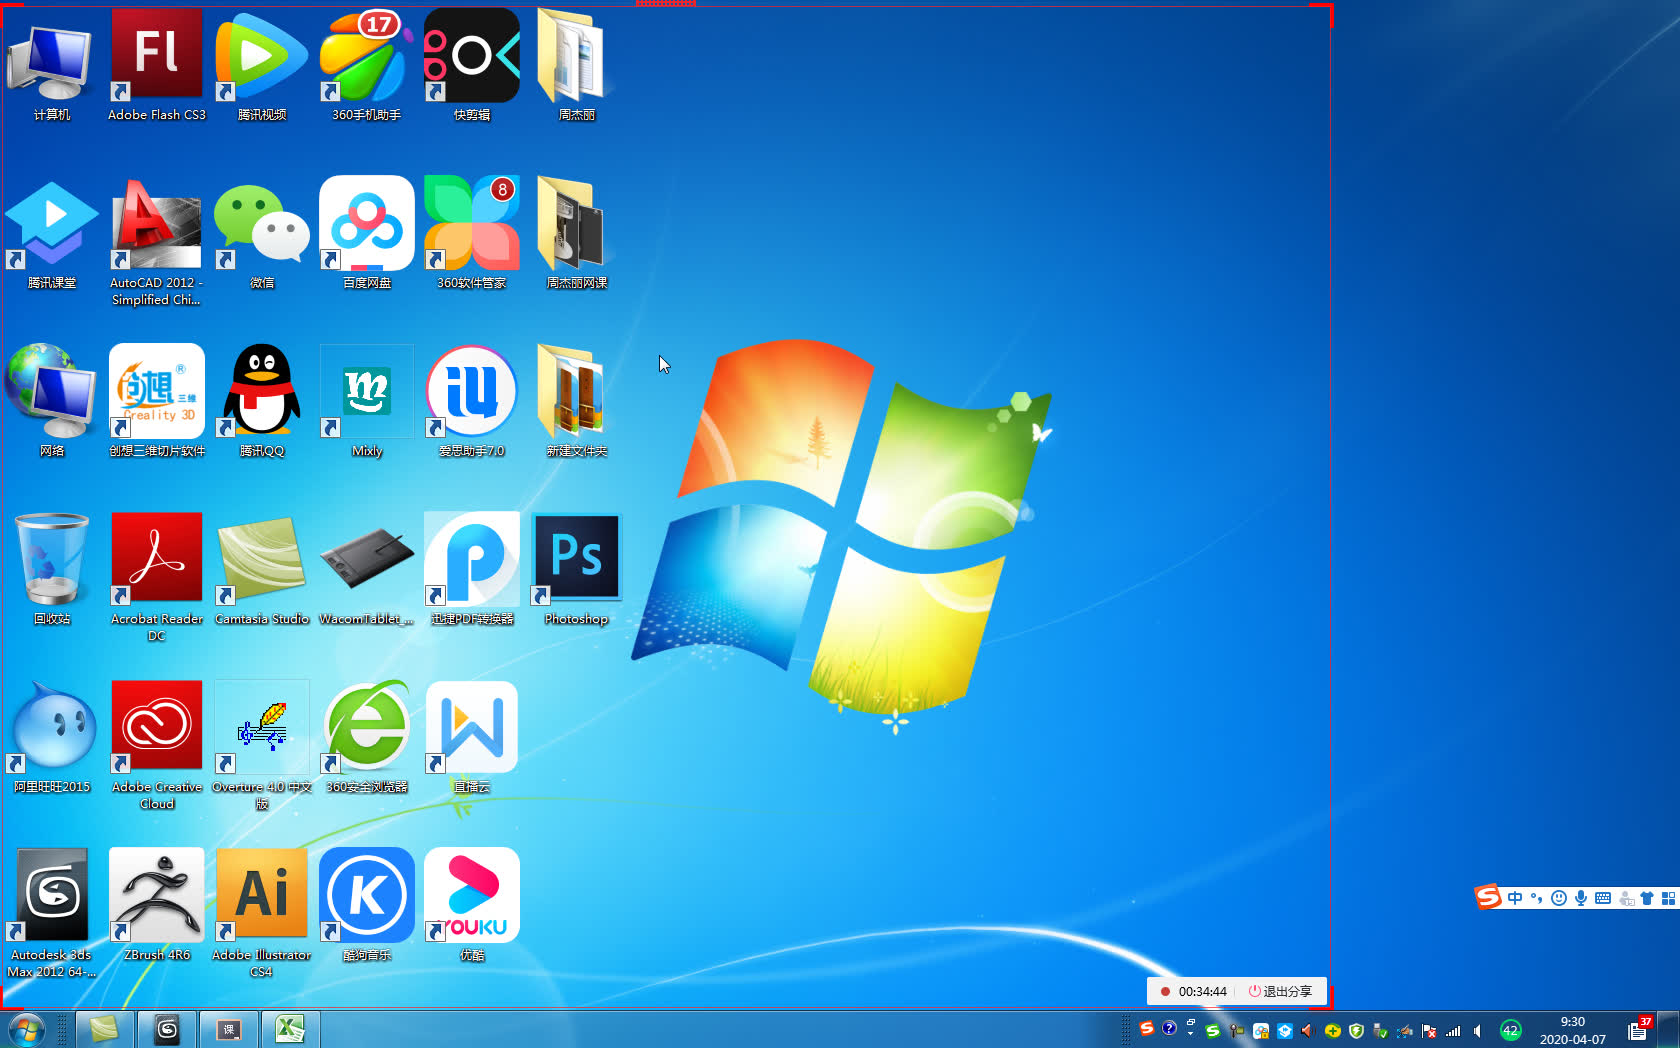The image size is (1680, 1048).
Task: Open the 回收站 recycle bin
Action: click(52, 569)
